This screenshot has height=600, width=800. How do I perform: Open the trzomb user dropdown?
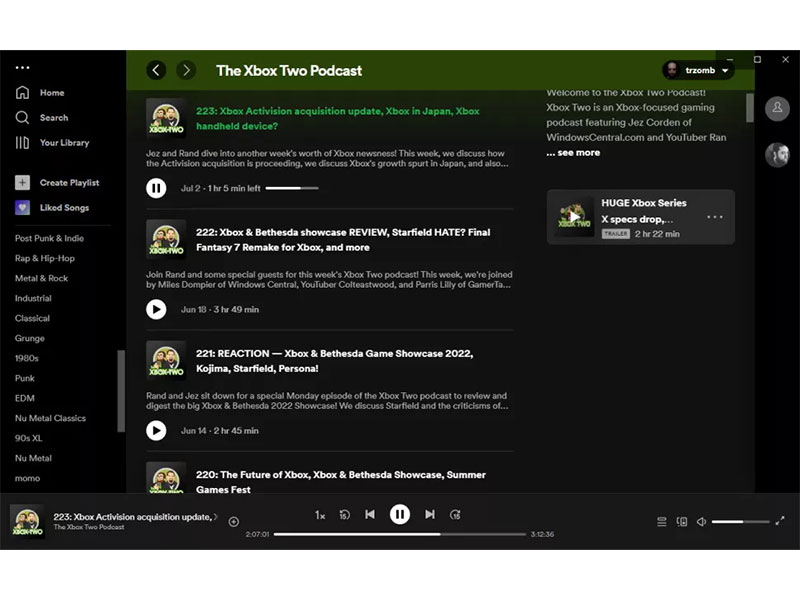click(x=698, y=70)
